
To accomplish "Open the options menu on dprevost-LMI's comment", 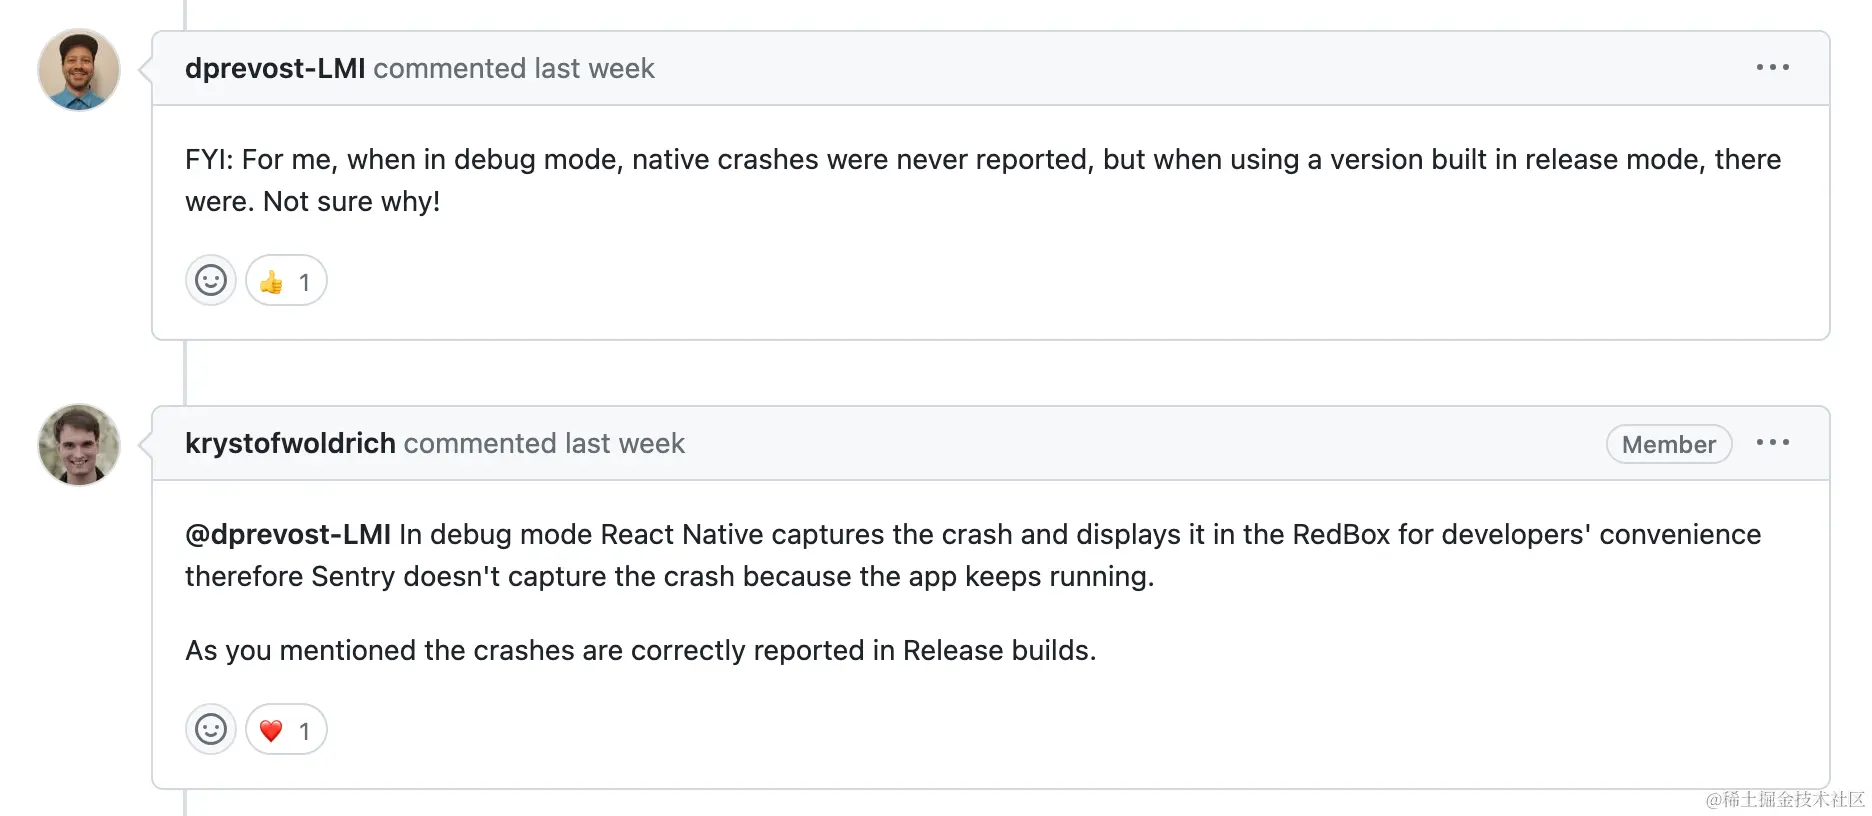I will pyautogui.click(x=1772, y=67).
